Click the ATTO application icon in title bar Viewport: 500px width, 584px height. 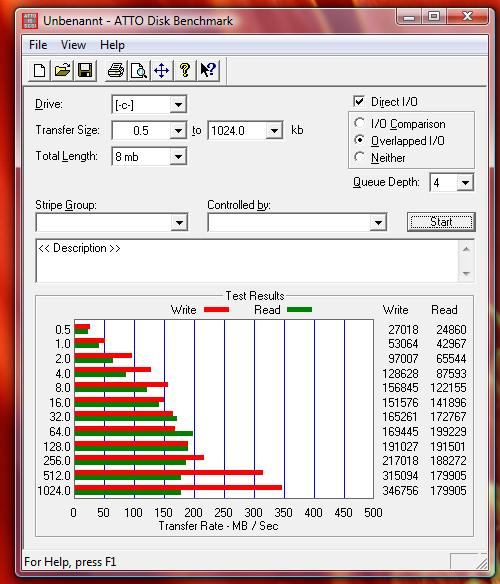[30, 21]
